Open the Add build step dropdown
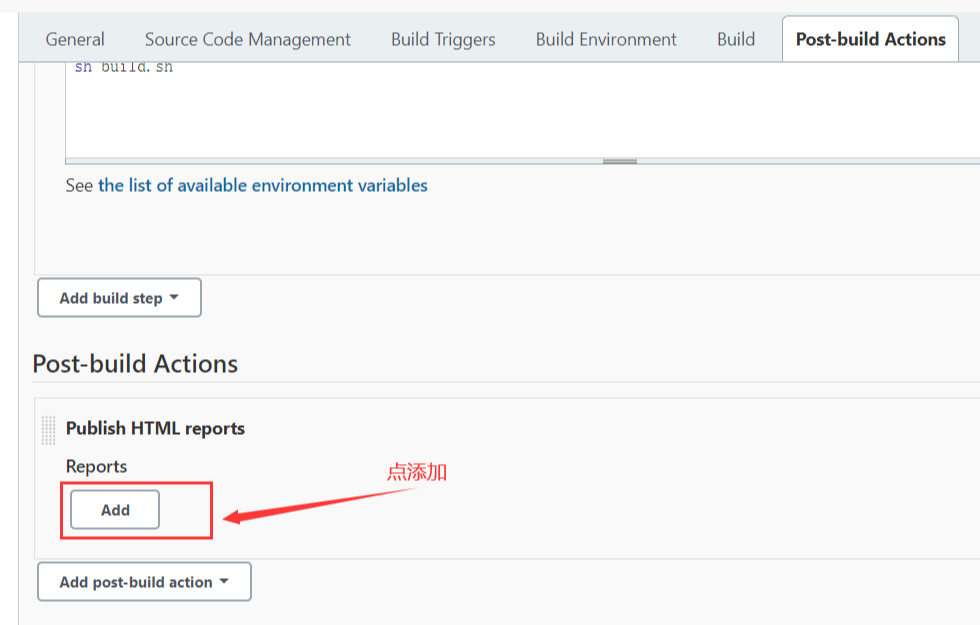The image size is (980, 625). coord(119,298)
